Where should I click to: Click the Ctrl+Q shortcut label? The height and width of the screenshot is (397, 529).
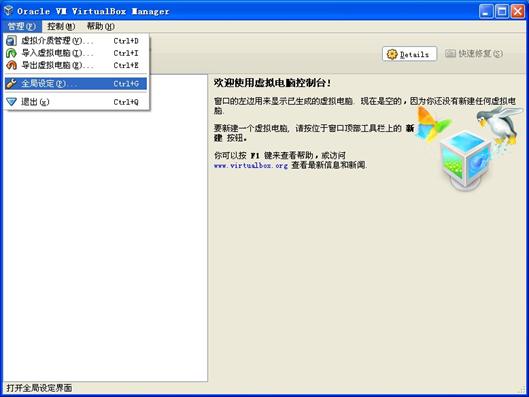(126, 102)
